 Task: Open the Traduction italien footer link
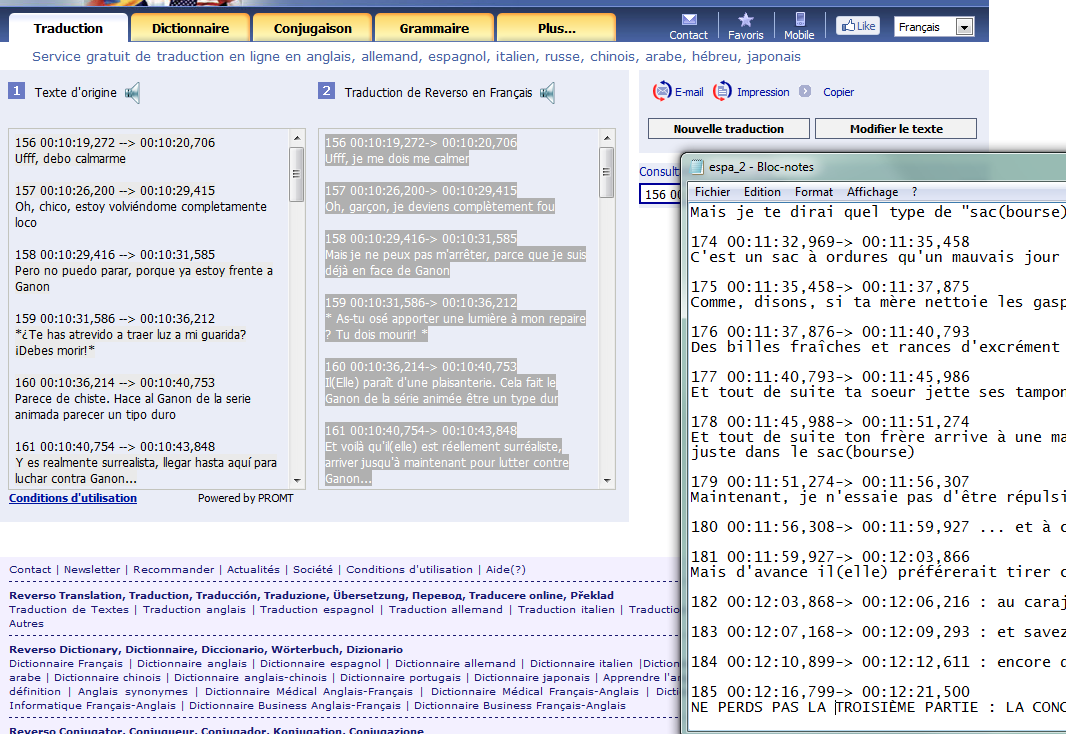(x=566, y=610)
